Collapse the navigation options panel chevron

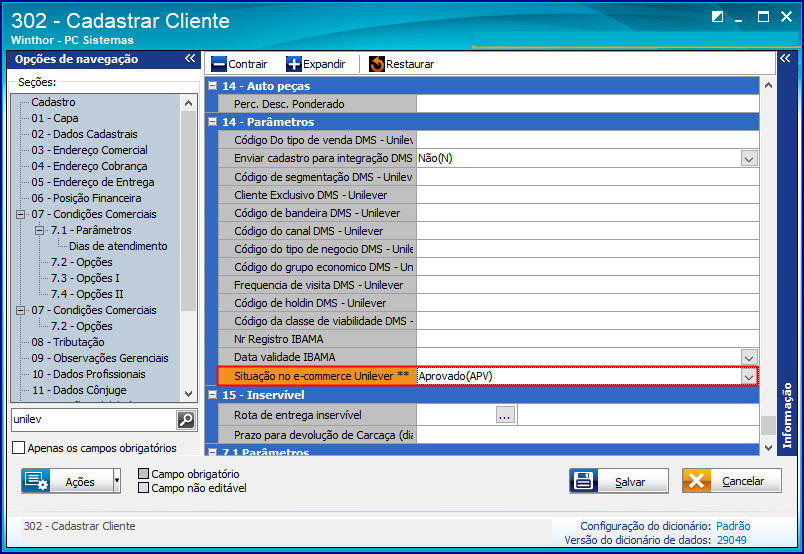click(x=190, y=58)
